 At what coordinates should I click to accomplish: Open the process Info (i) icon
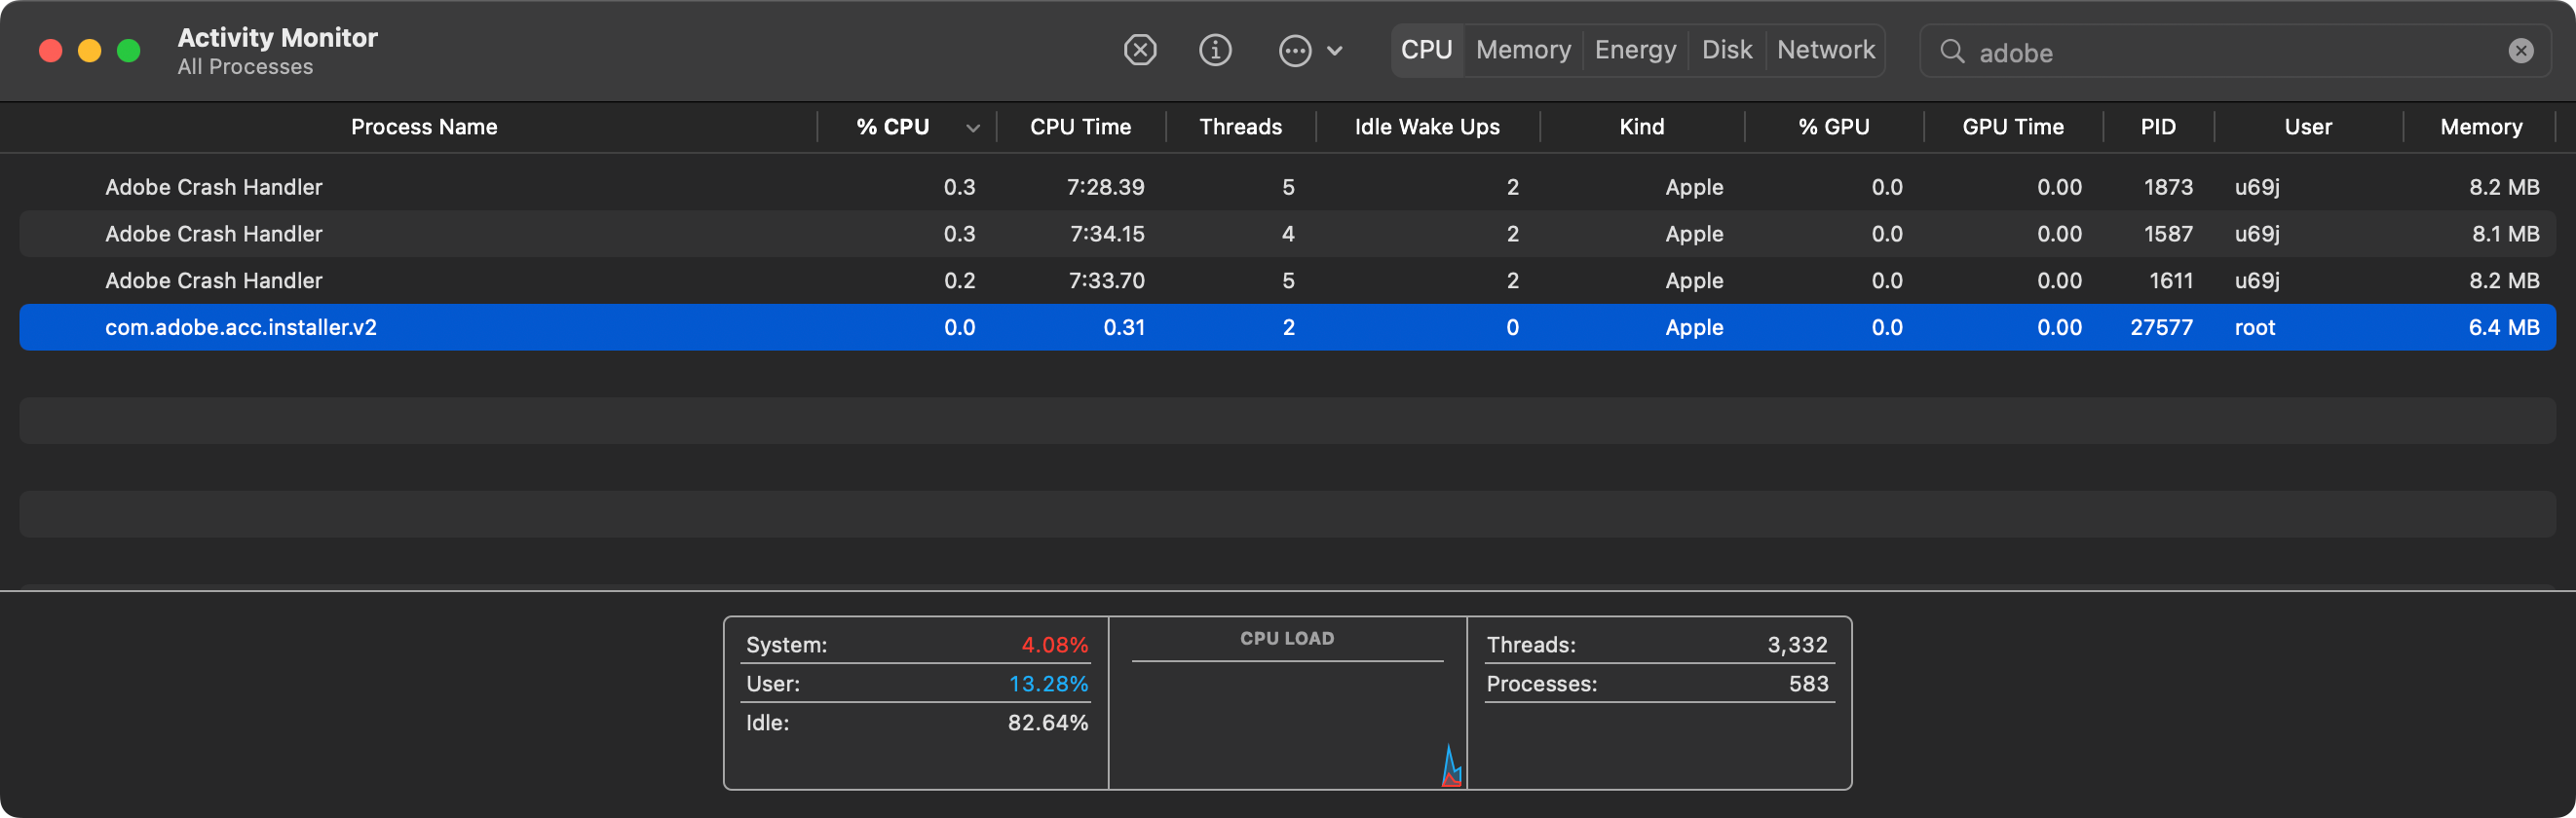[x=1215, y=50]
